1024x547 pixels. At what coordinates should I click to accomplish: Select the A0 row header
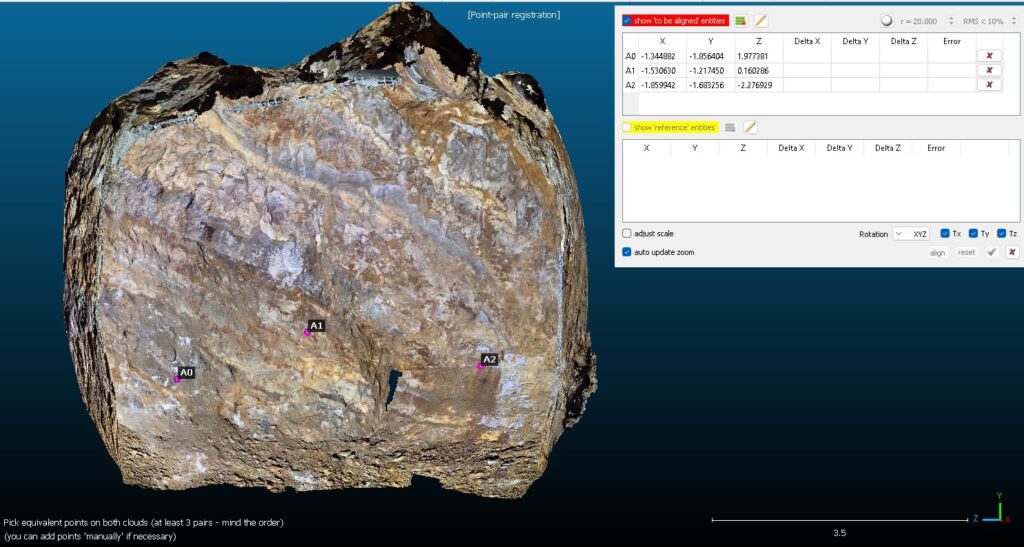coord(630,56)
